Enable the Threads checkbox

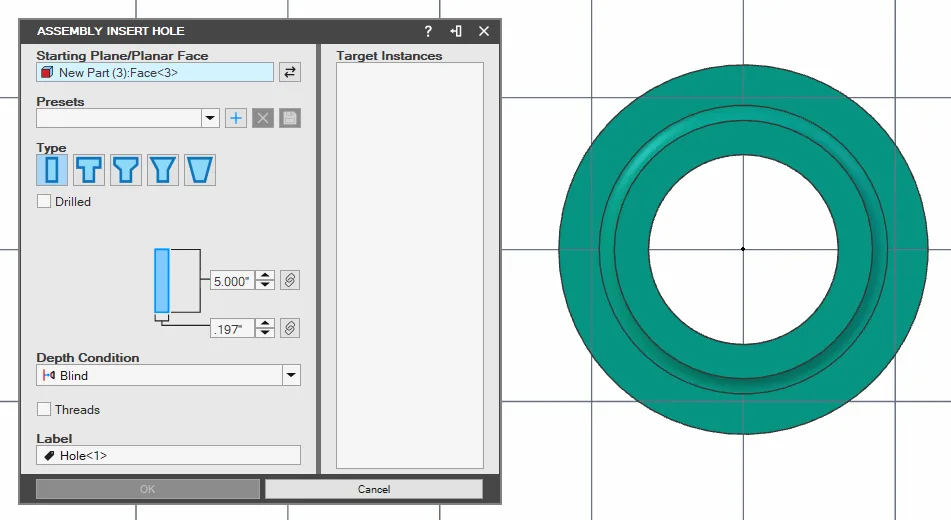click(44, 410)
